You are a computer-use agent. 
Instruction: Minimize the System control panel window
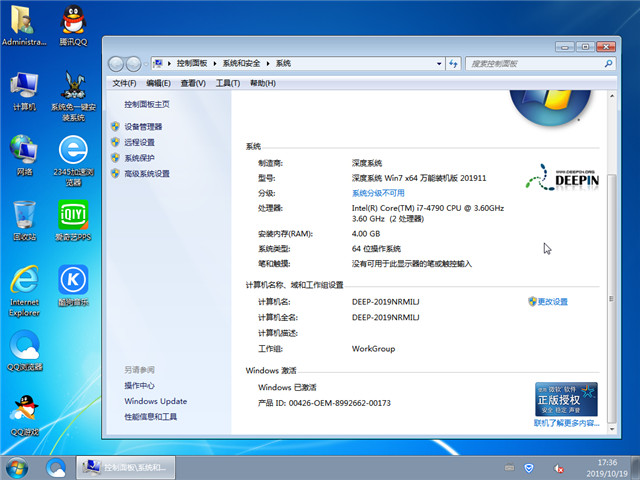564,47
